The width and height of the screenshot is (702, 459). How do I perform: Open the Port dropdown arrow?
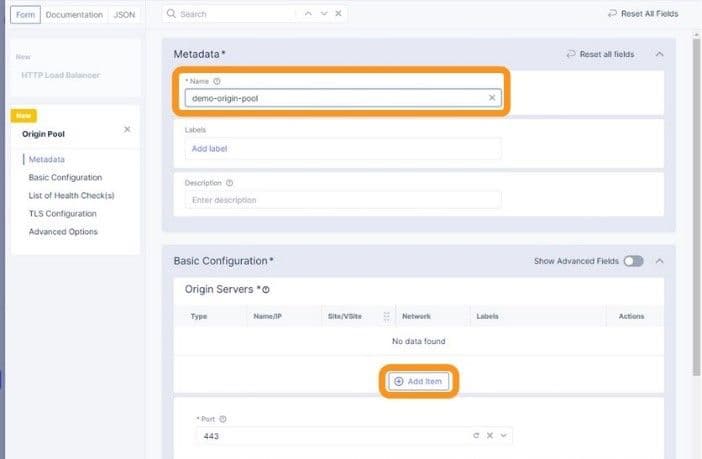(x=504, y=435)
